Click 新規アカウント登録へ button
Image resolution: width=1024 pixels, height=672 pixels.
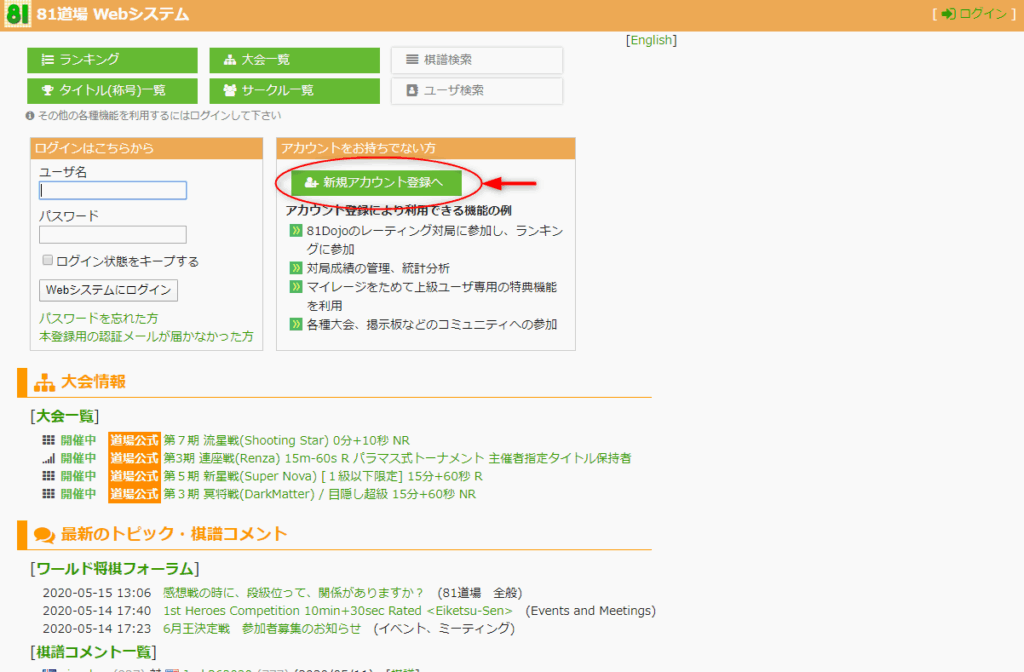tap(376, 182)
